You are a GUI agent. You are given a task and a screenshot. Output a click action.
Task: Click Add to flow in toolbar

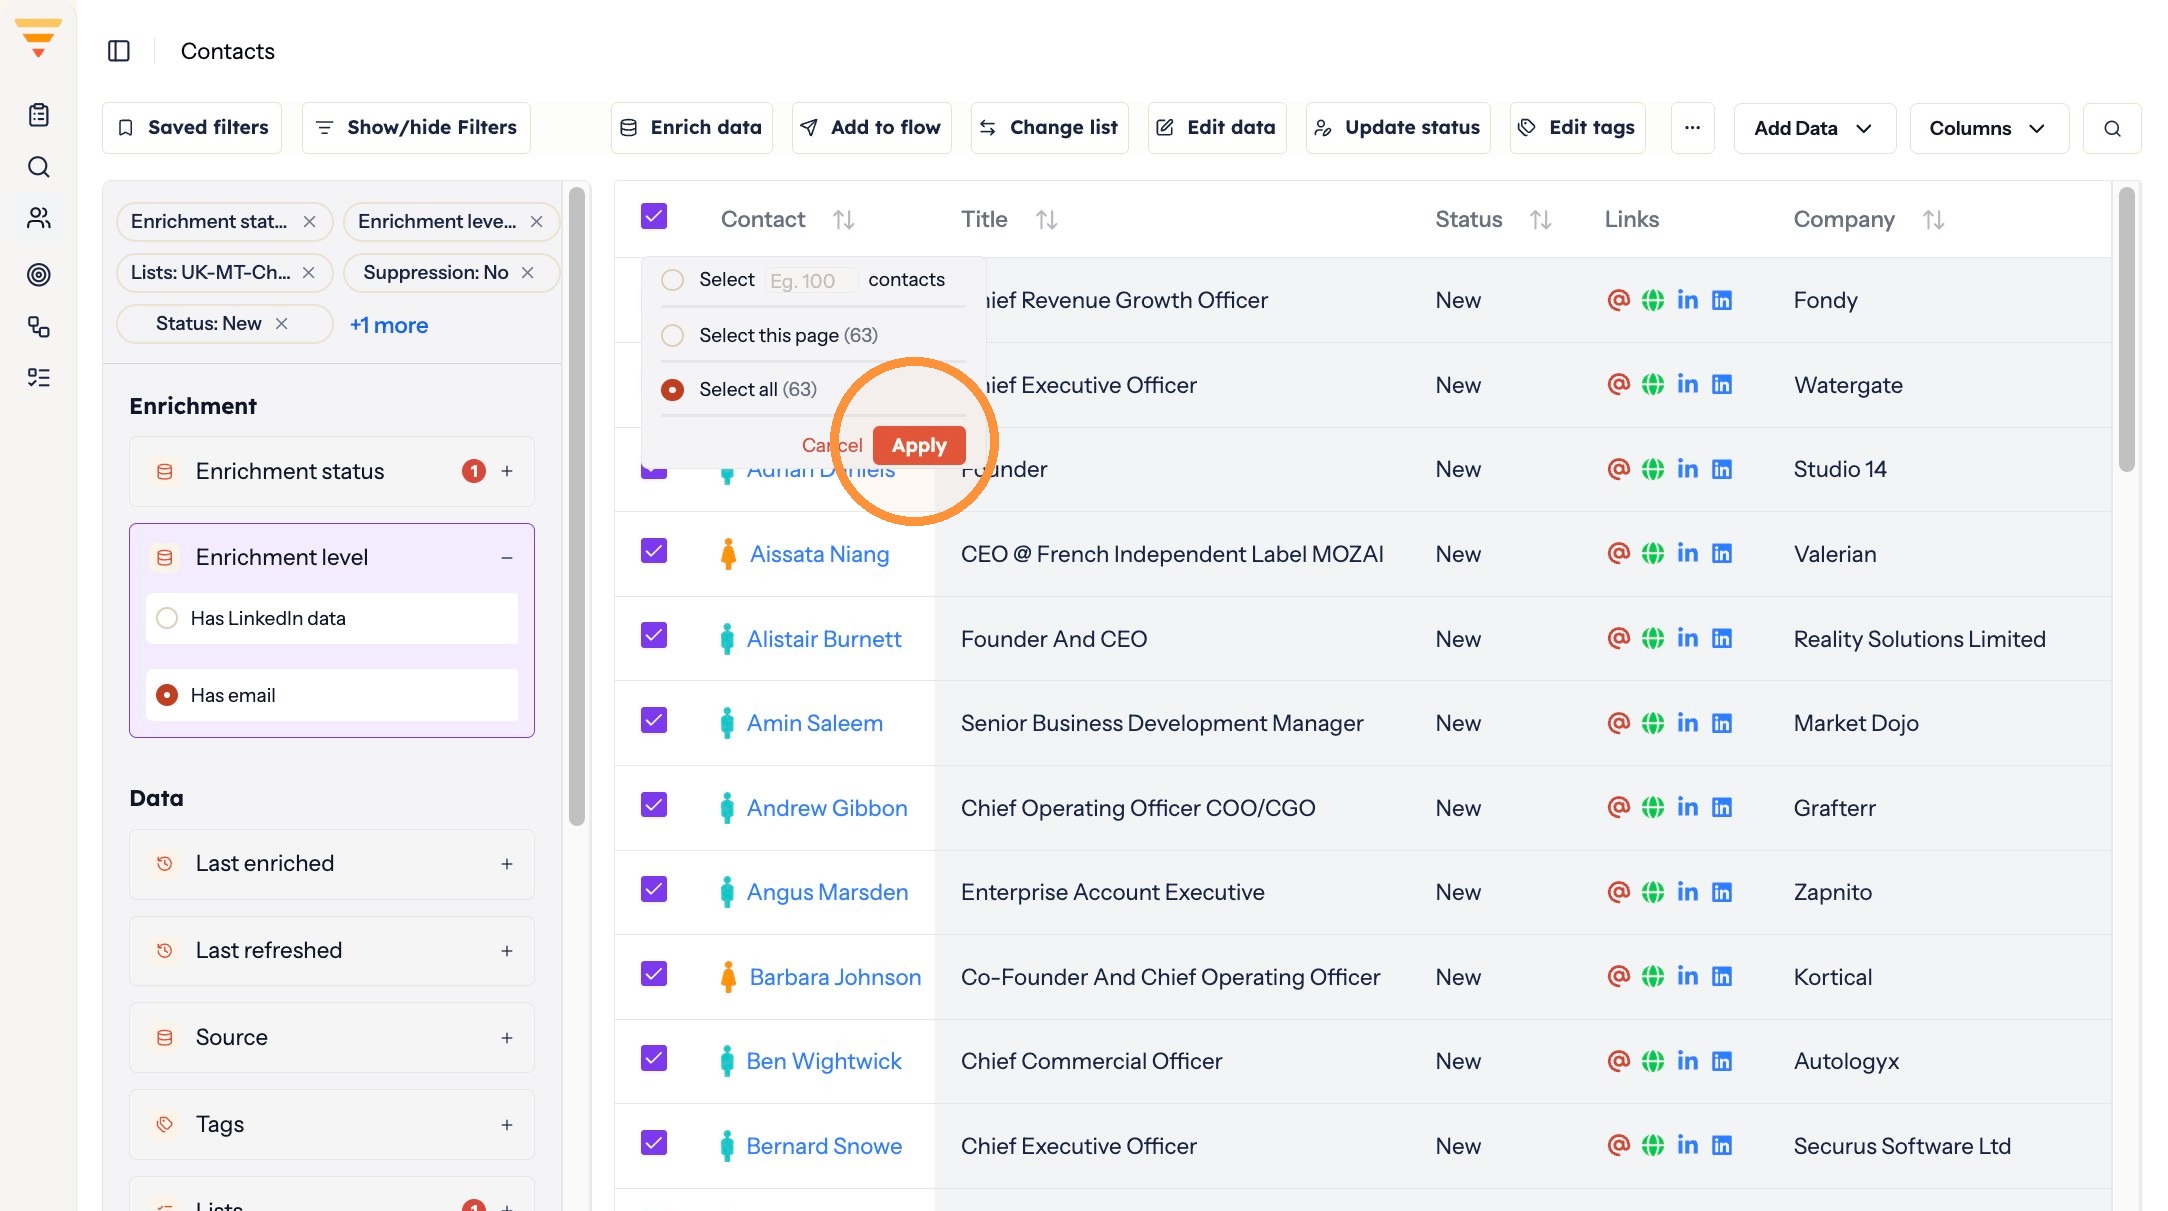coord(871,128)
